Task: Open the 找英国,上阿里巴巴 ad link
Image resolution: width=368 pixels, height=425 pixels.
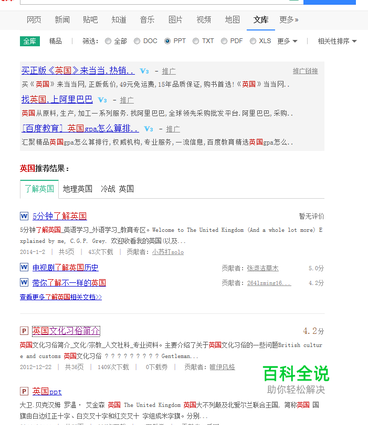Action: pyautogui.click(x=57, y=99)
